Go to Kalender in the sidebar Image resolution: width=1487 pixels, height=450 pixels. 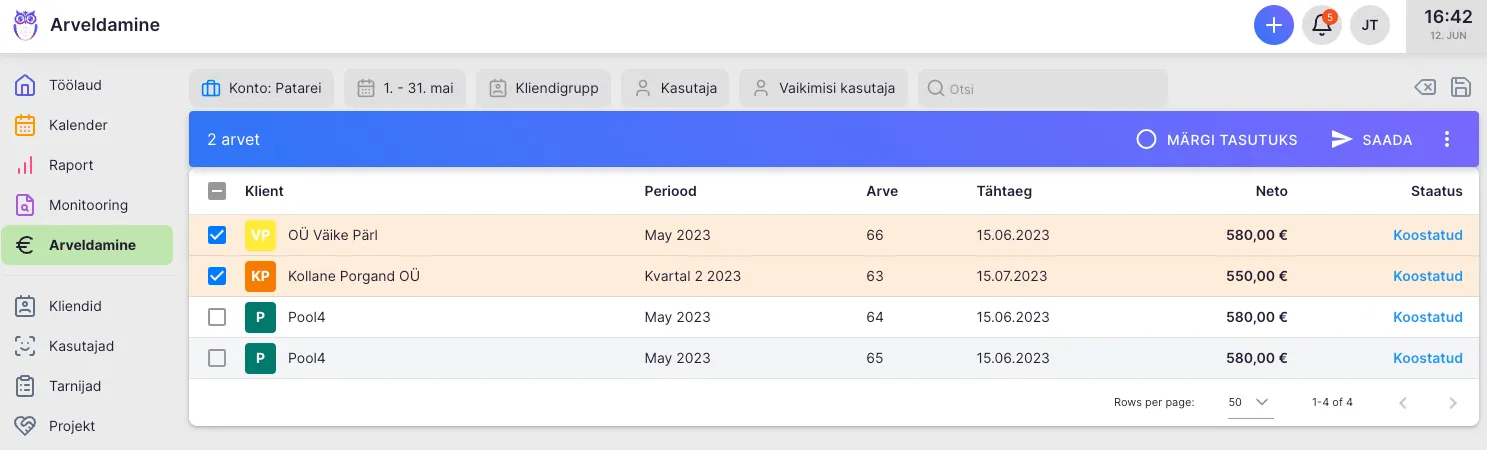(78, 125)
